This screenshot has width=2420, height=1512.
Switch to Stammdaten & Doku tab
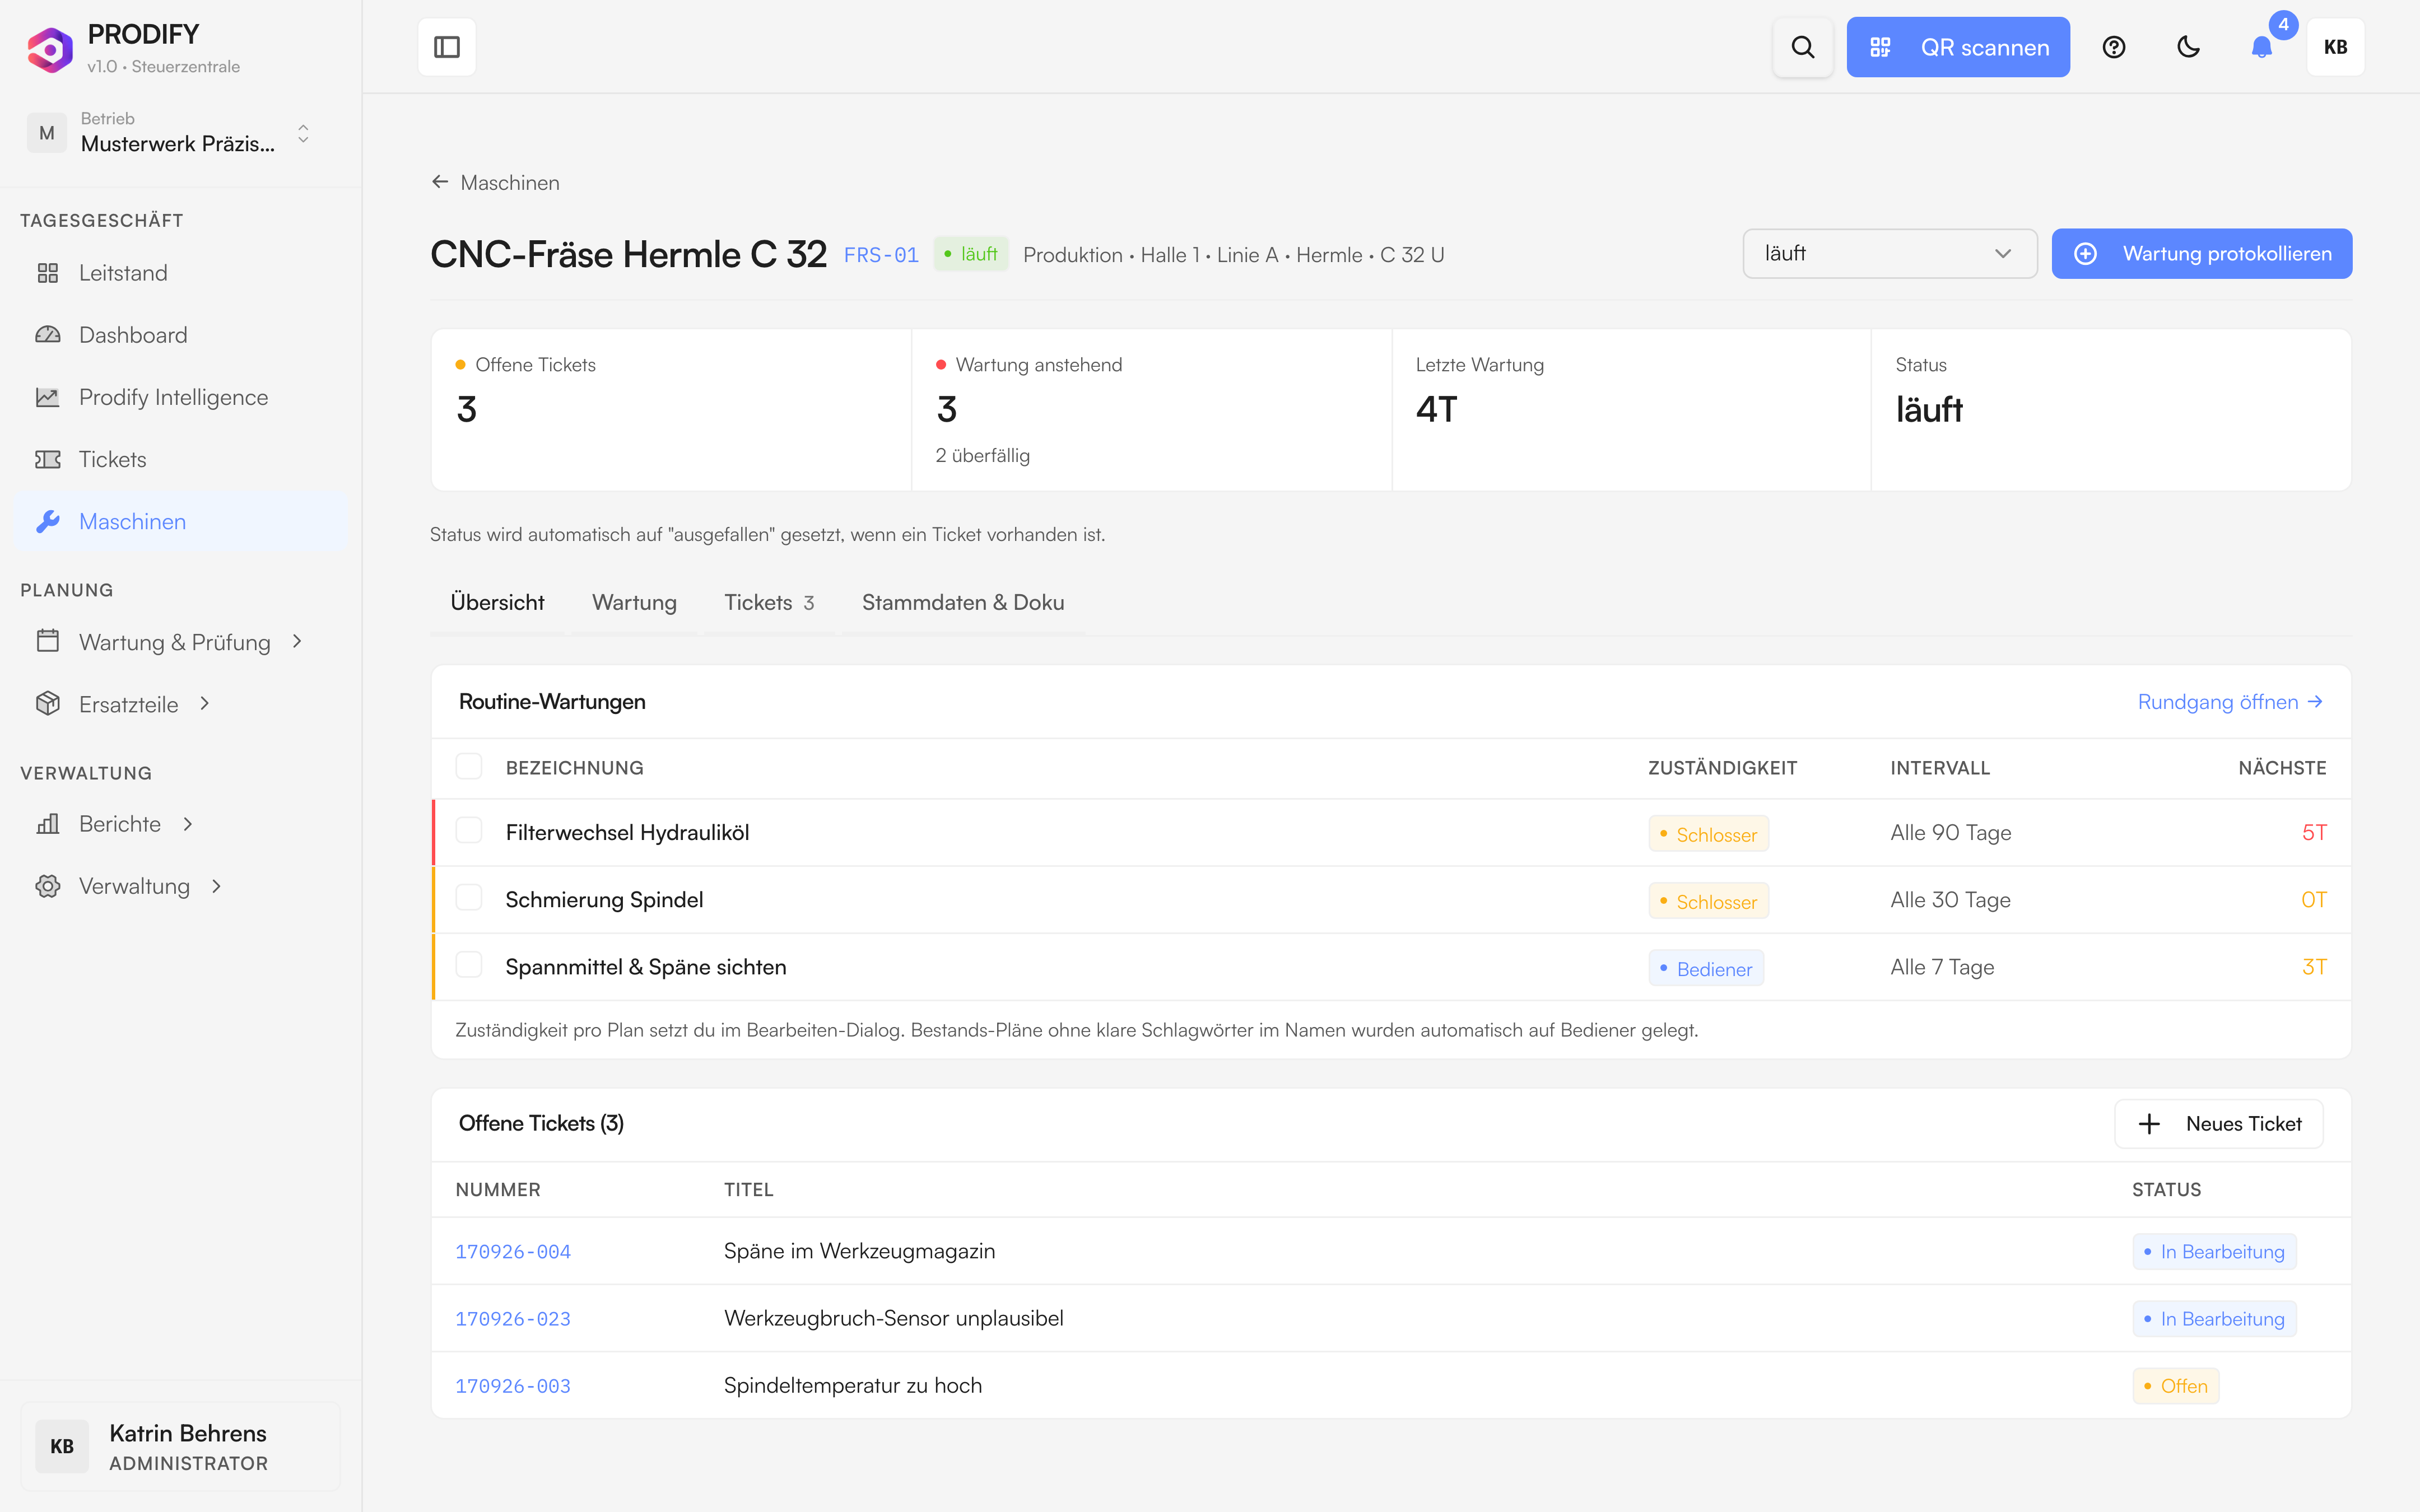(x=962, y=603)
